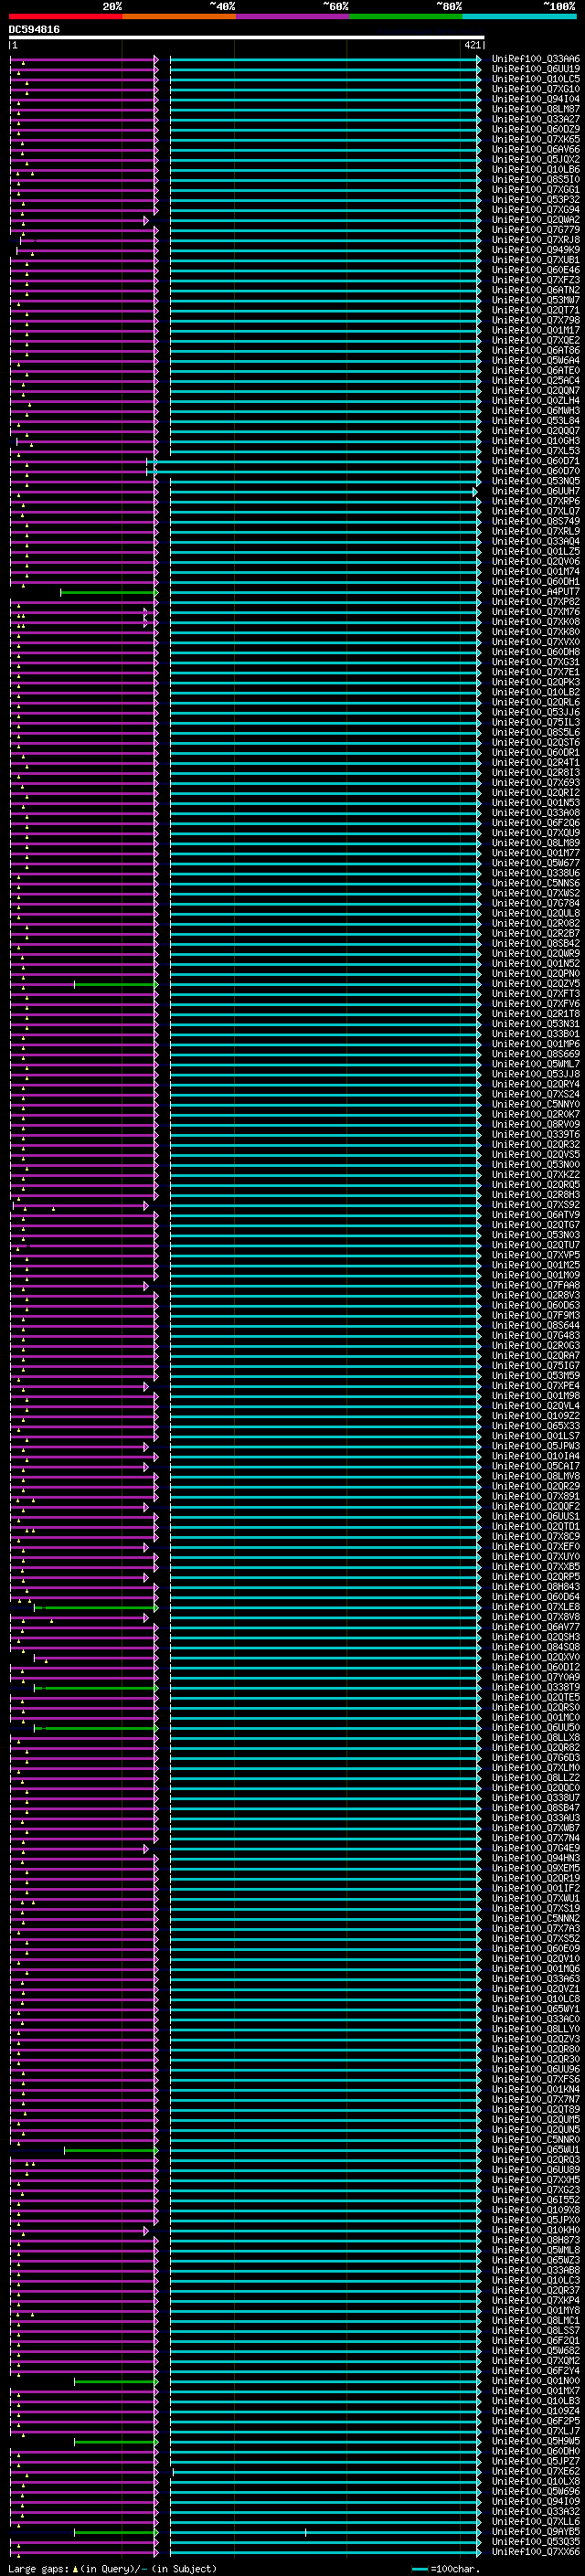The height and width of the screenshot is (2576, 585).
Task: Click the query end position 421
Action: click(x=472, y=45)
